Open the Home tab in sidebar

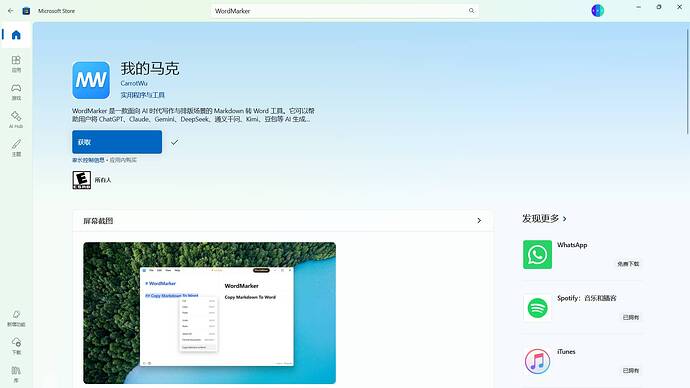point(16,35)
